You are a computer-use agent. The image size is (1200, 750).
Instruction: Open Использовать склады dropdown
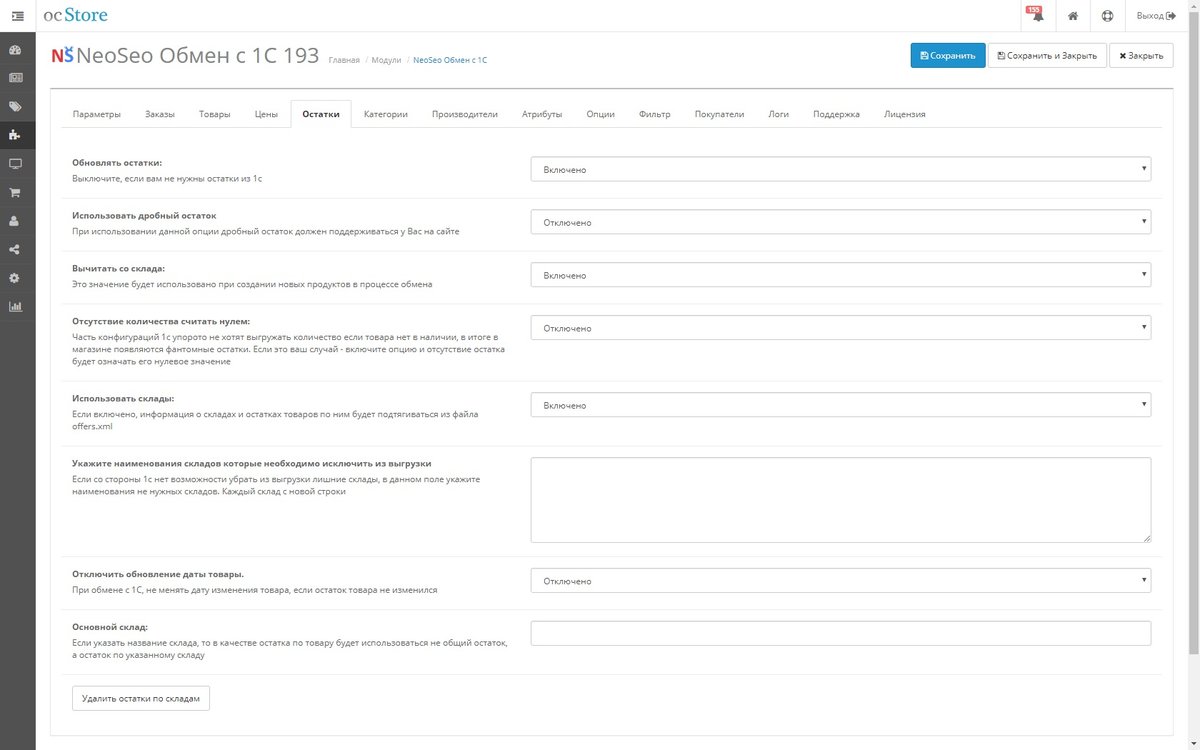point(841,405)
